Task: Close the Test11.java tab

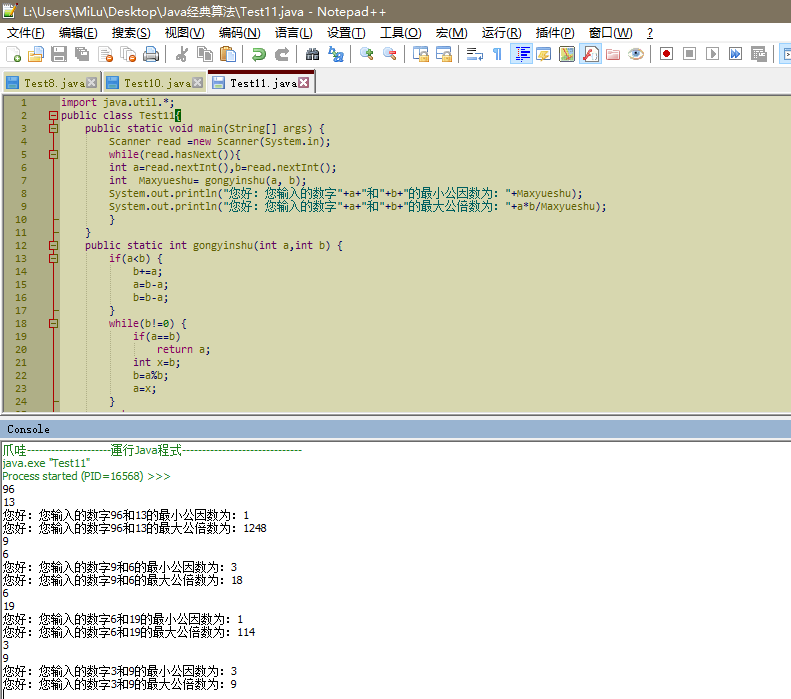Action: point(304,83)
